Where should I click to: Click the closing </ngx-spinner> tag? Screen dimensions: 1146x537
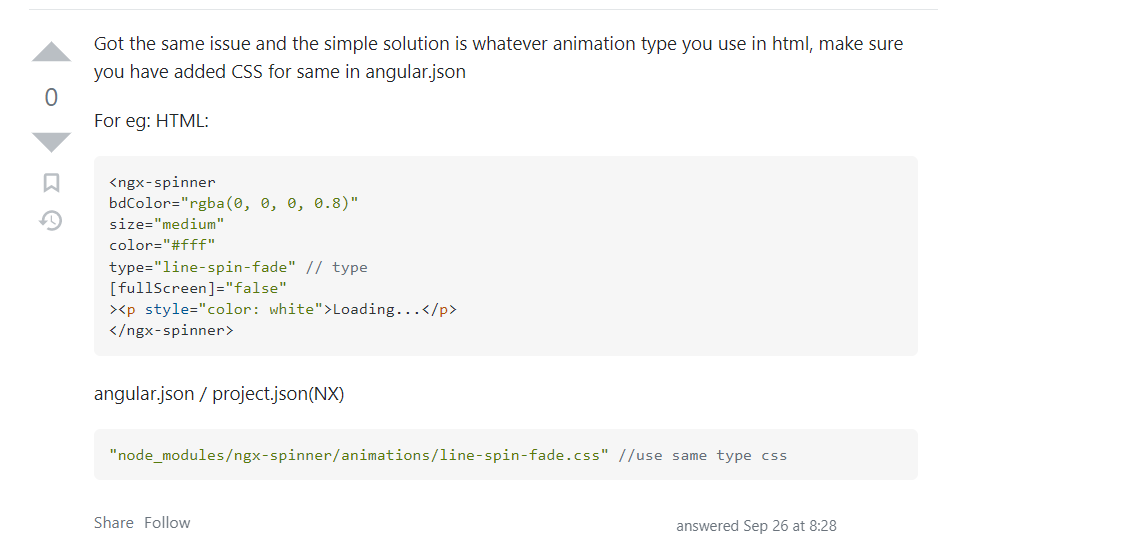171,330
